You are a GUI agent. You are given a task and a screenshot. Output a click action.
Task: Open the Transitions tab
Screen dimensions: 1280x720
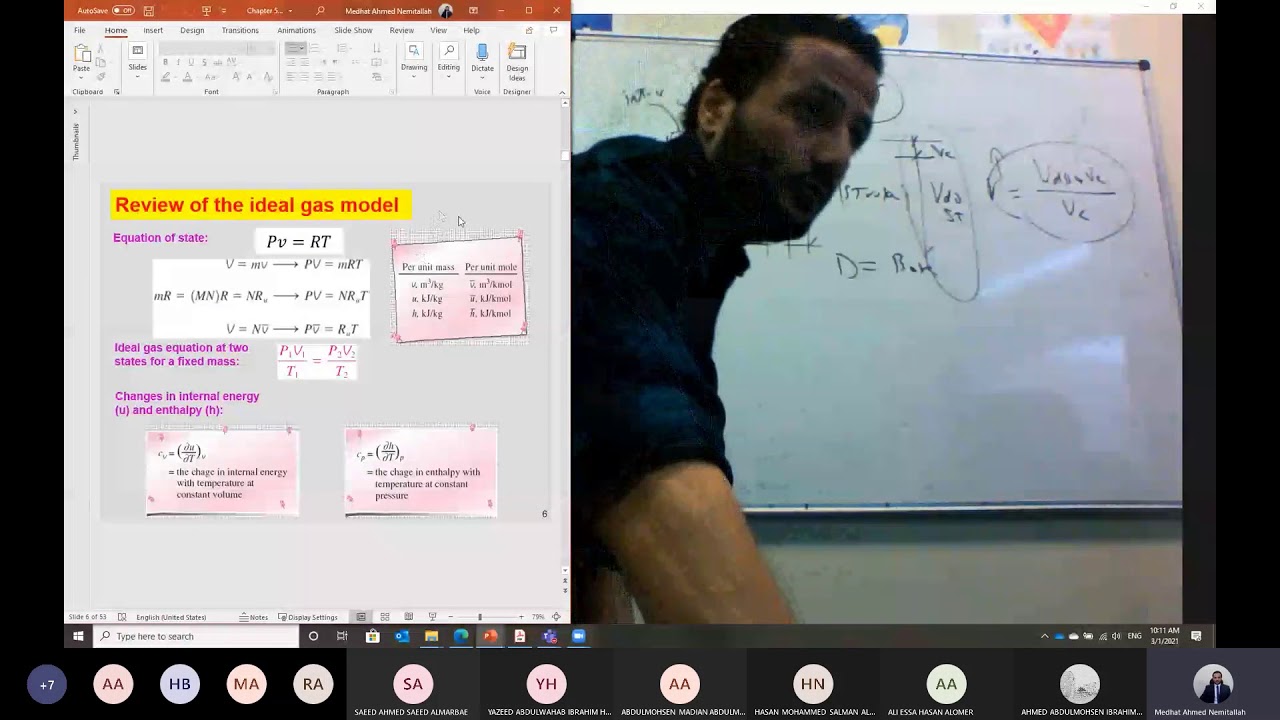coord(240,30)
